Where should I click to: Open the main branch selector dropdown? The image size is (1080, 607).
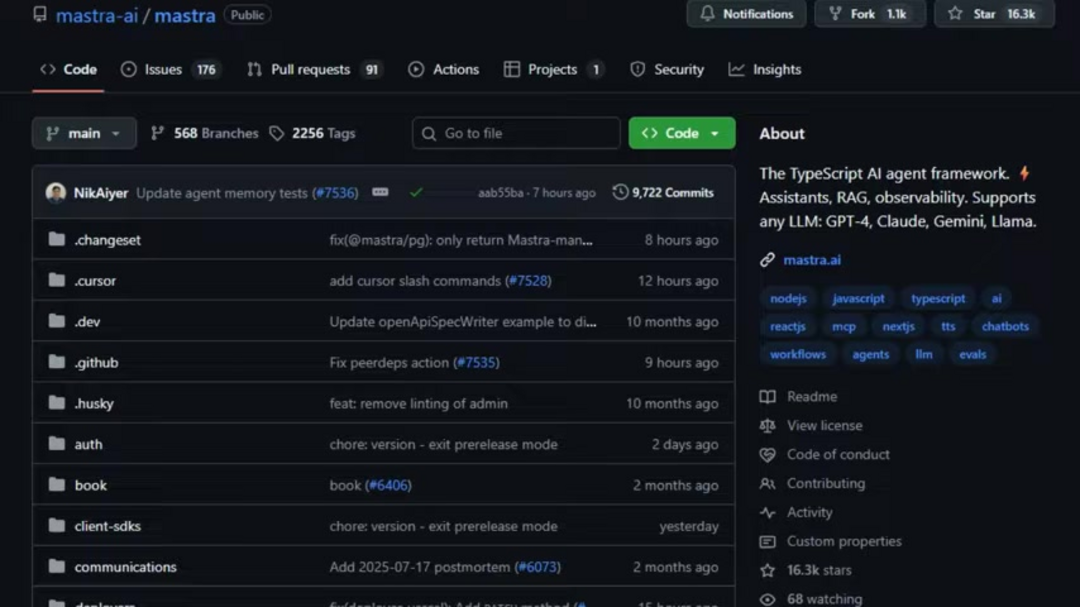pyautogui.click(x=84, y=133)
